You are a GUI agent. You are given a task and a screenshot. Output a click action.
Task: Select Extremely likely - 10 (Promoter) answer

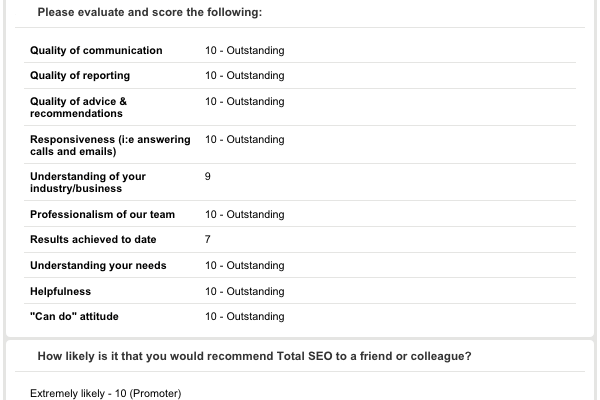click(106, 393)
